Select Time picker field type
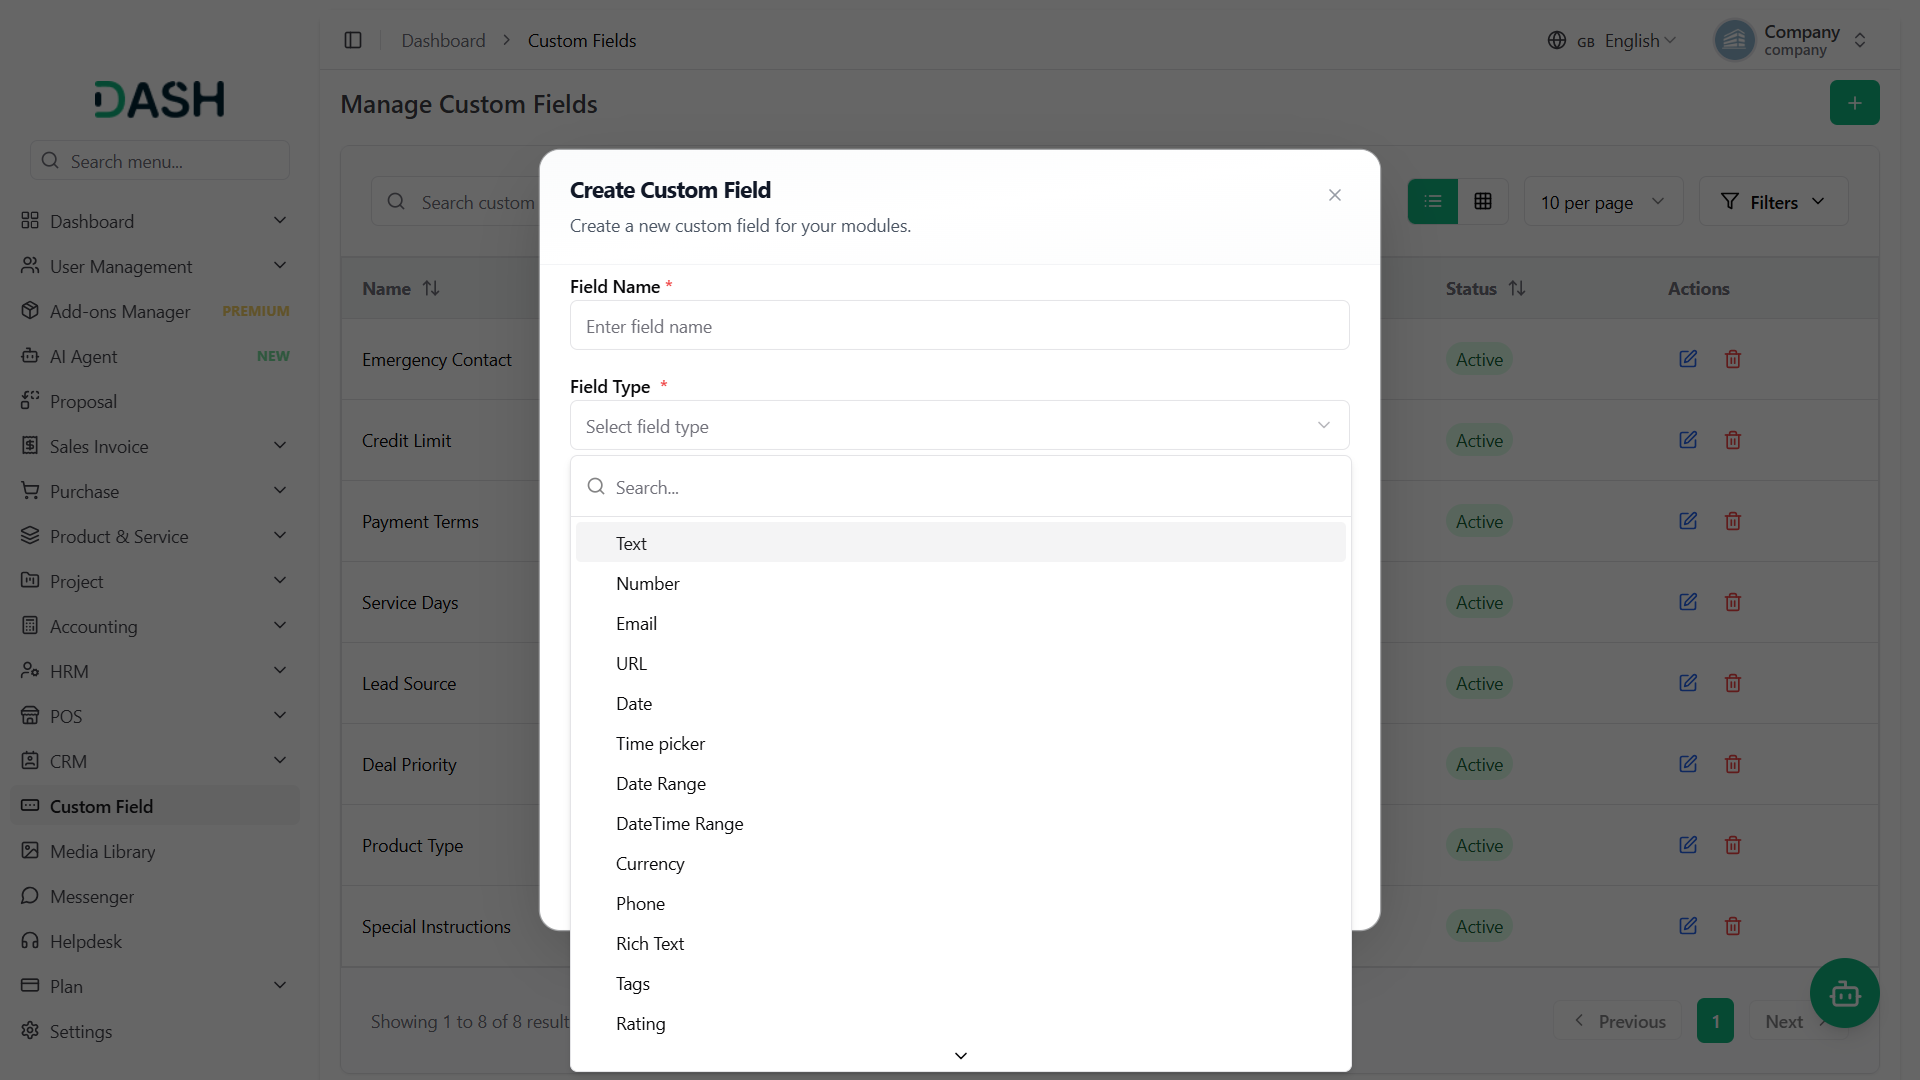The height and width of the screenshot is (1080, 1920). [x=960, y=743]
